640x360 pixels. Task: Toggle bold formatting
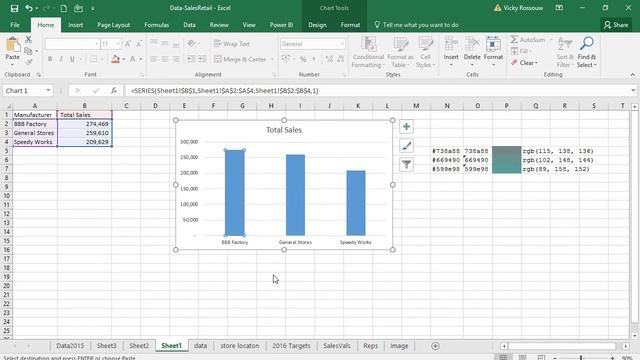click(x=50, y=59)
